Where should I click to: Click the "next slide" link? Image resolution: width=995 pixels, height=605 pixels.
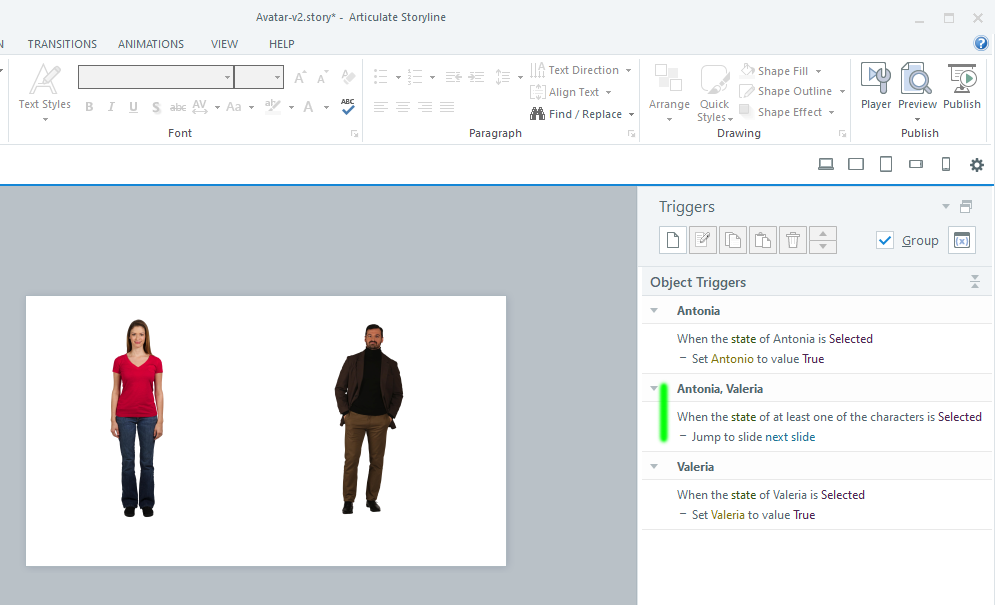(790, 437)
